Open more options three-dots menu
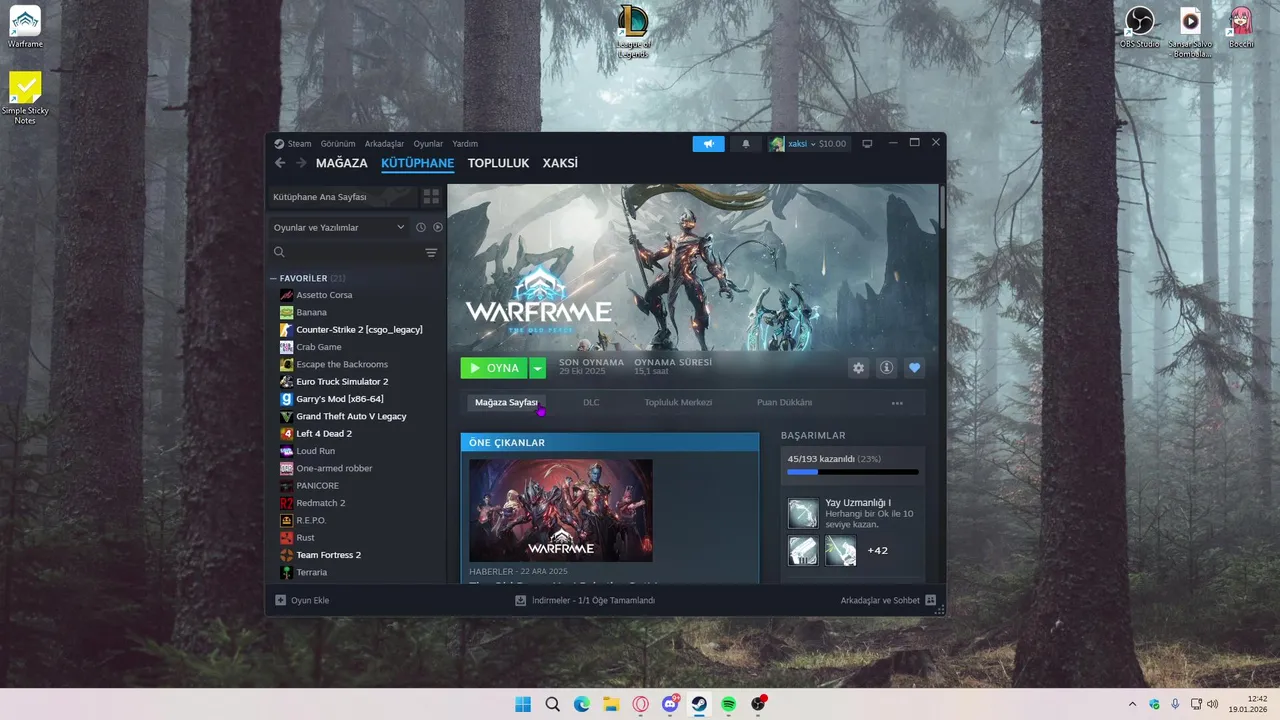This screenshot has height=720, width=1280. [x=897, y=403]
